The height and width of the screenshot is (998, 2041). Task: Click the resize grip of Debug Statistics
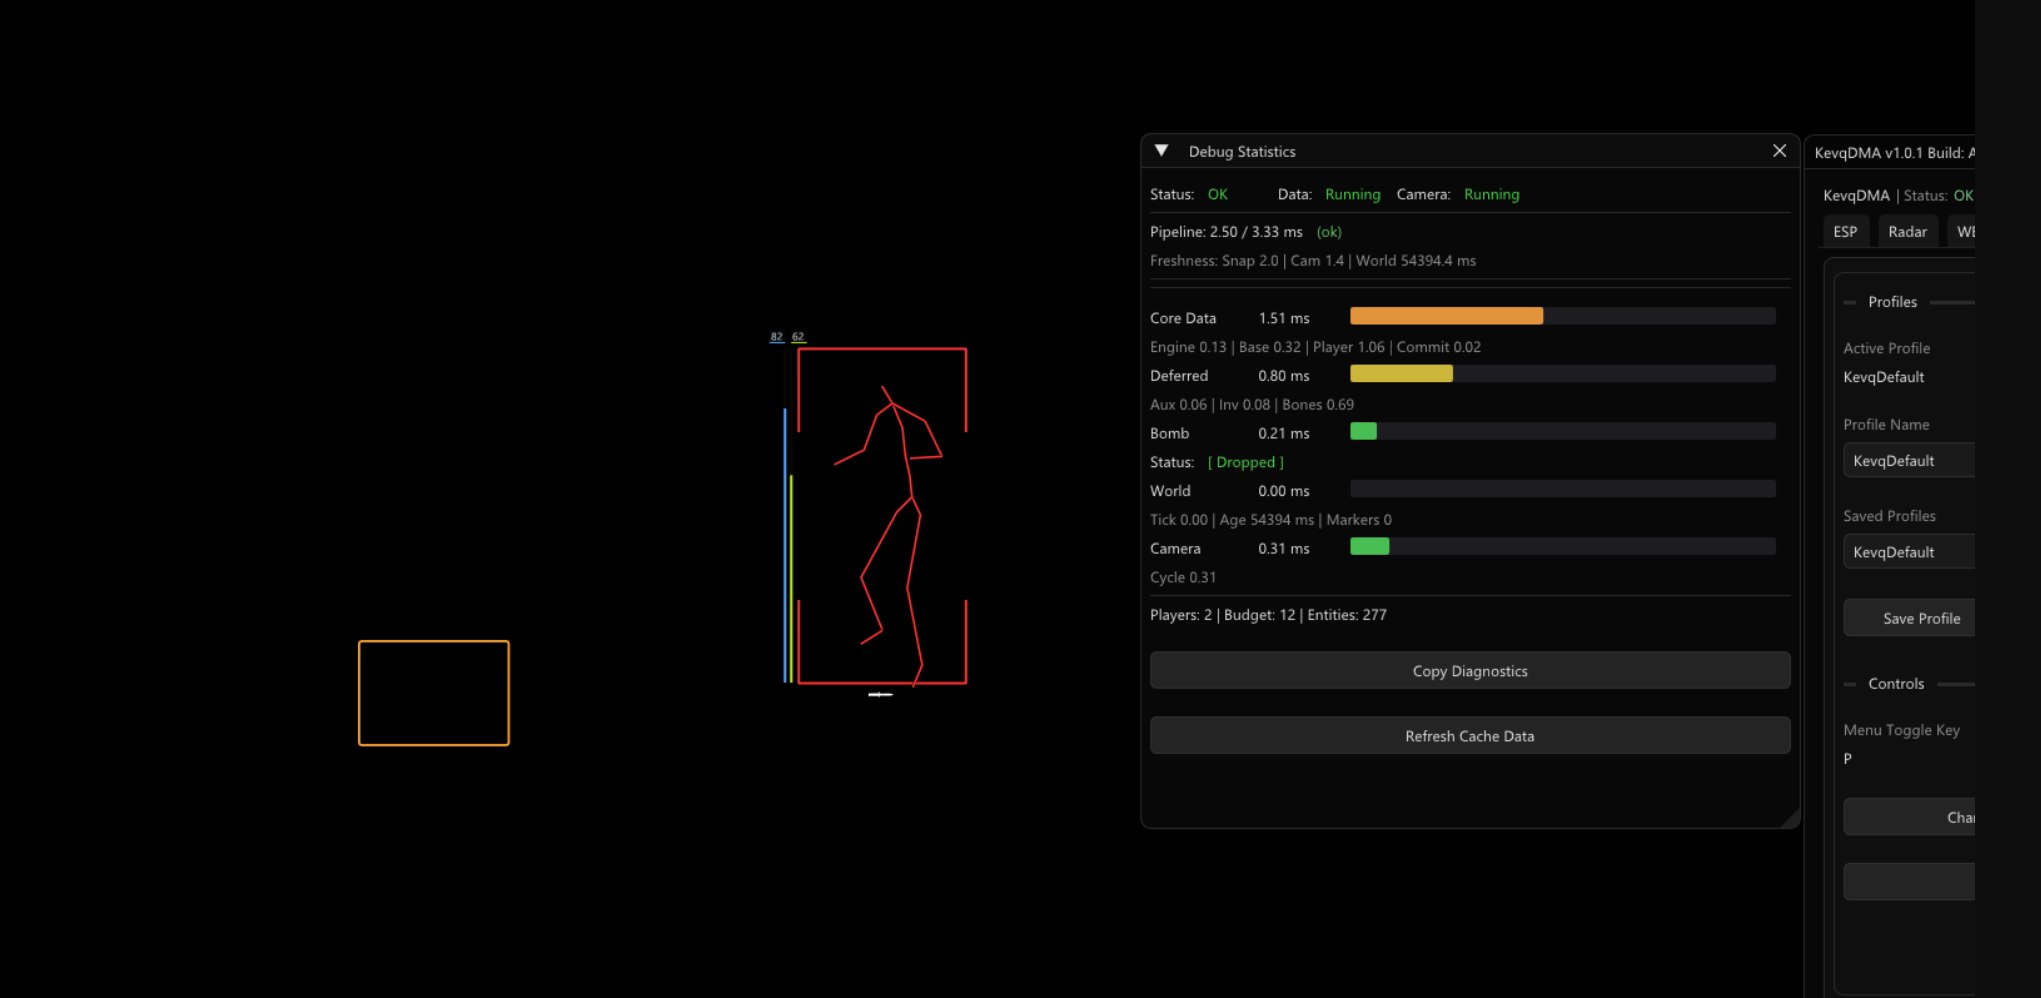click(1791, 819)
